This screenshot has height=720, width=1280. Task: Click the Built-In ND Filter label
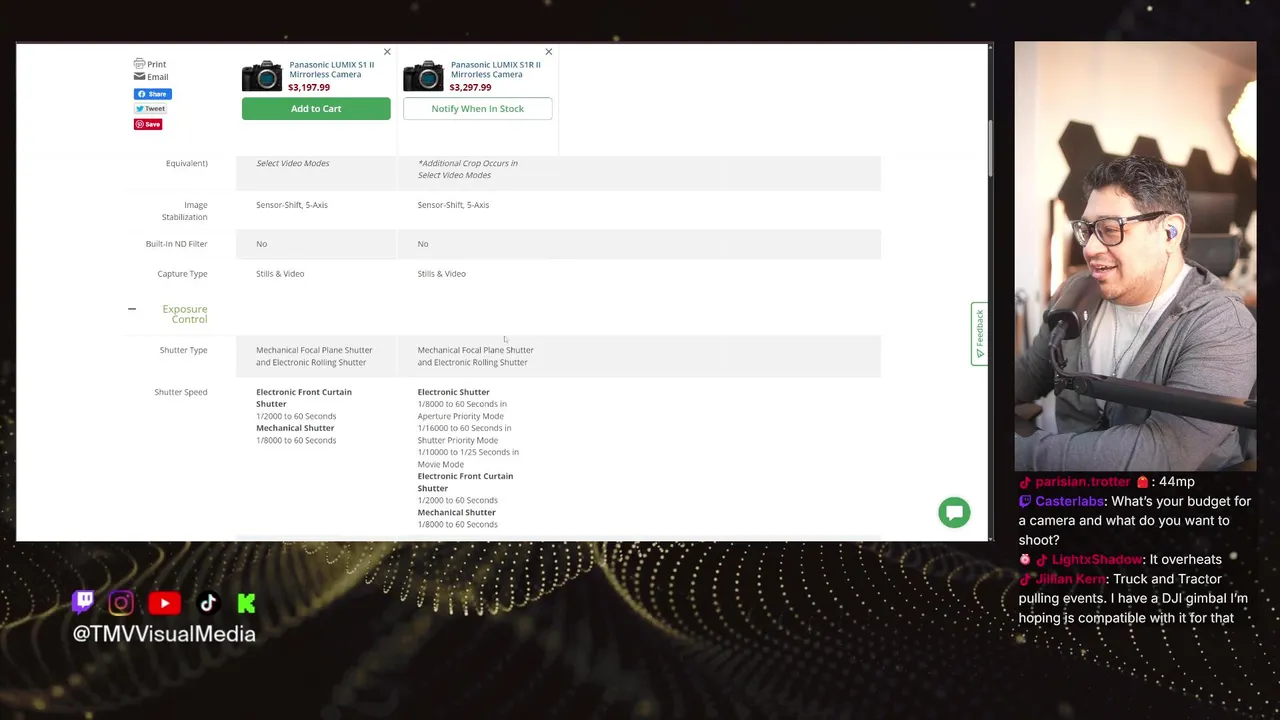[x=176, y=244]
